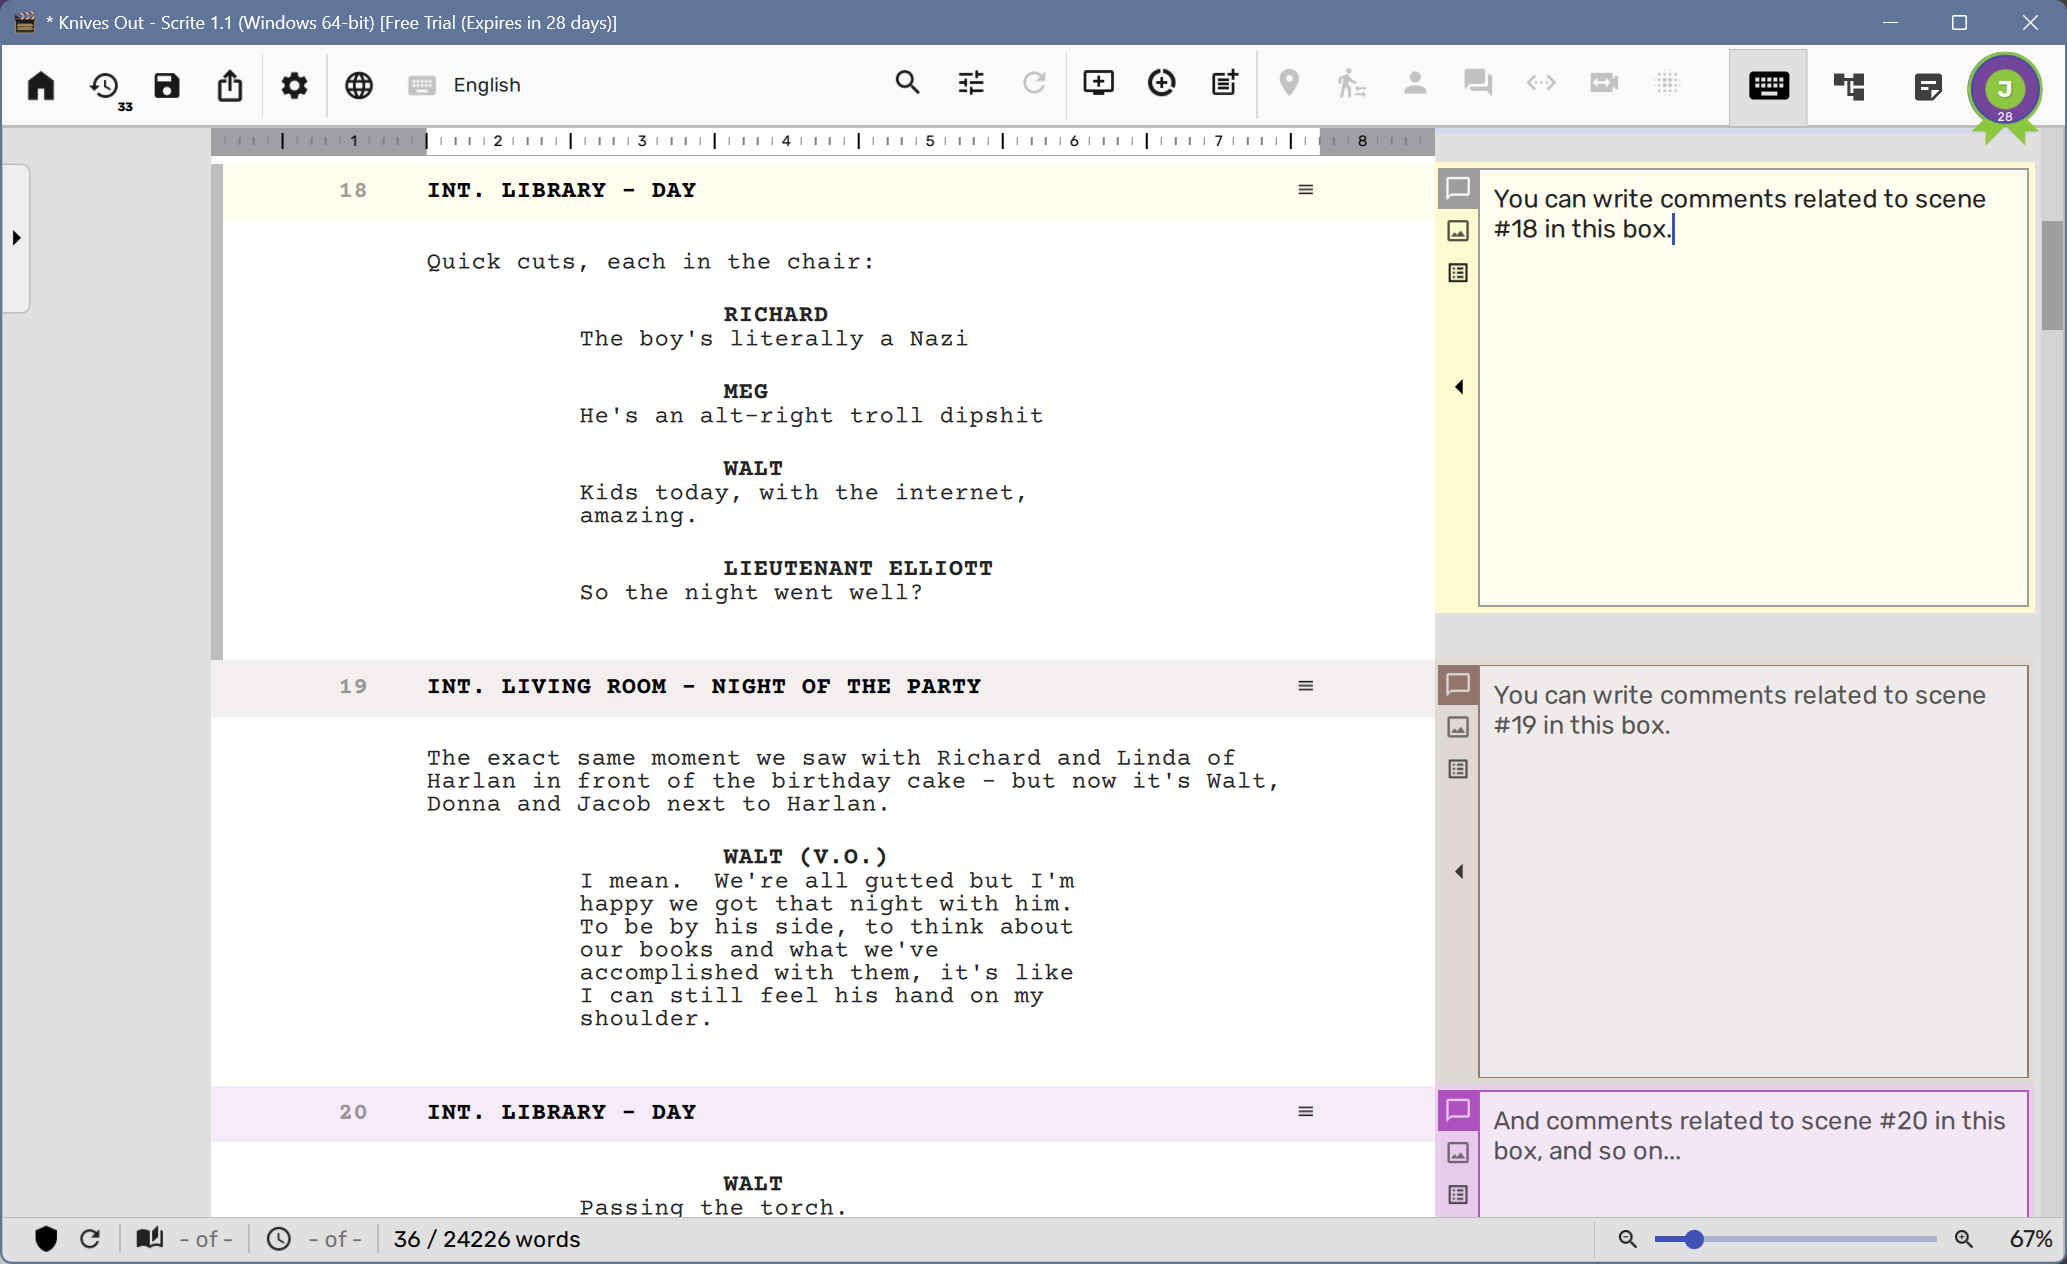Screen dimensions: 2067x1264
Task: Open the export/share menu icon
Action: point(230,85)
